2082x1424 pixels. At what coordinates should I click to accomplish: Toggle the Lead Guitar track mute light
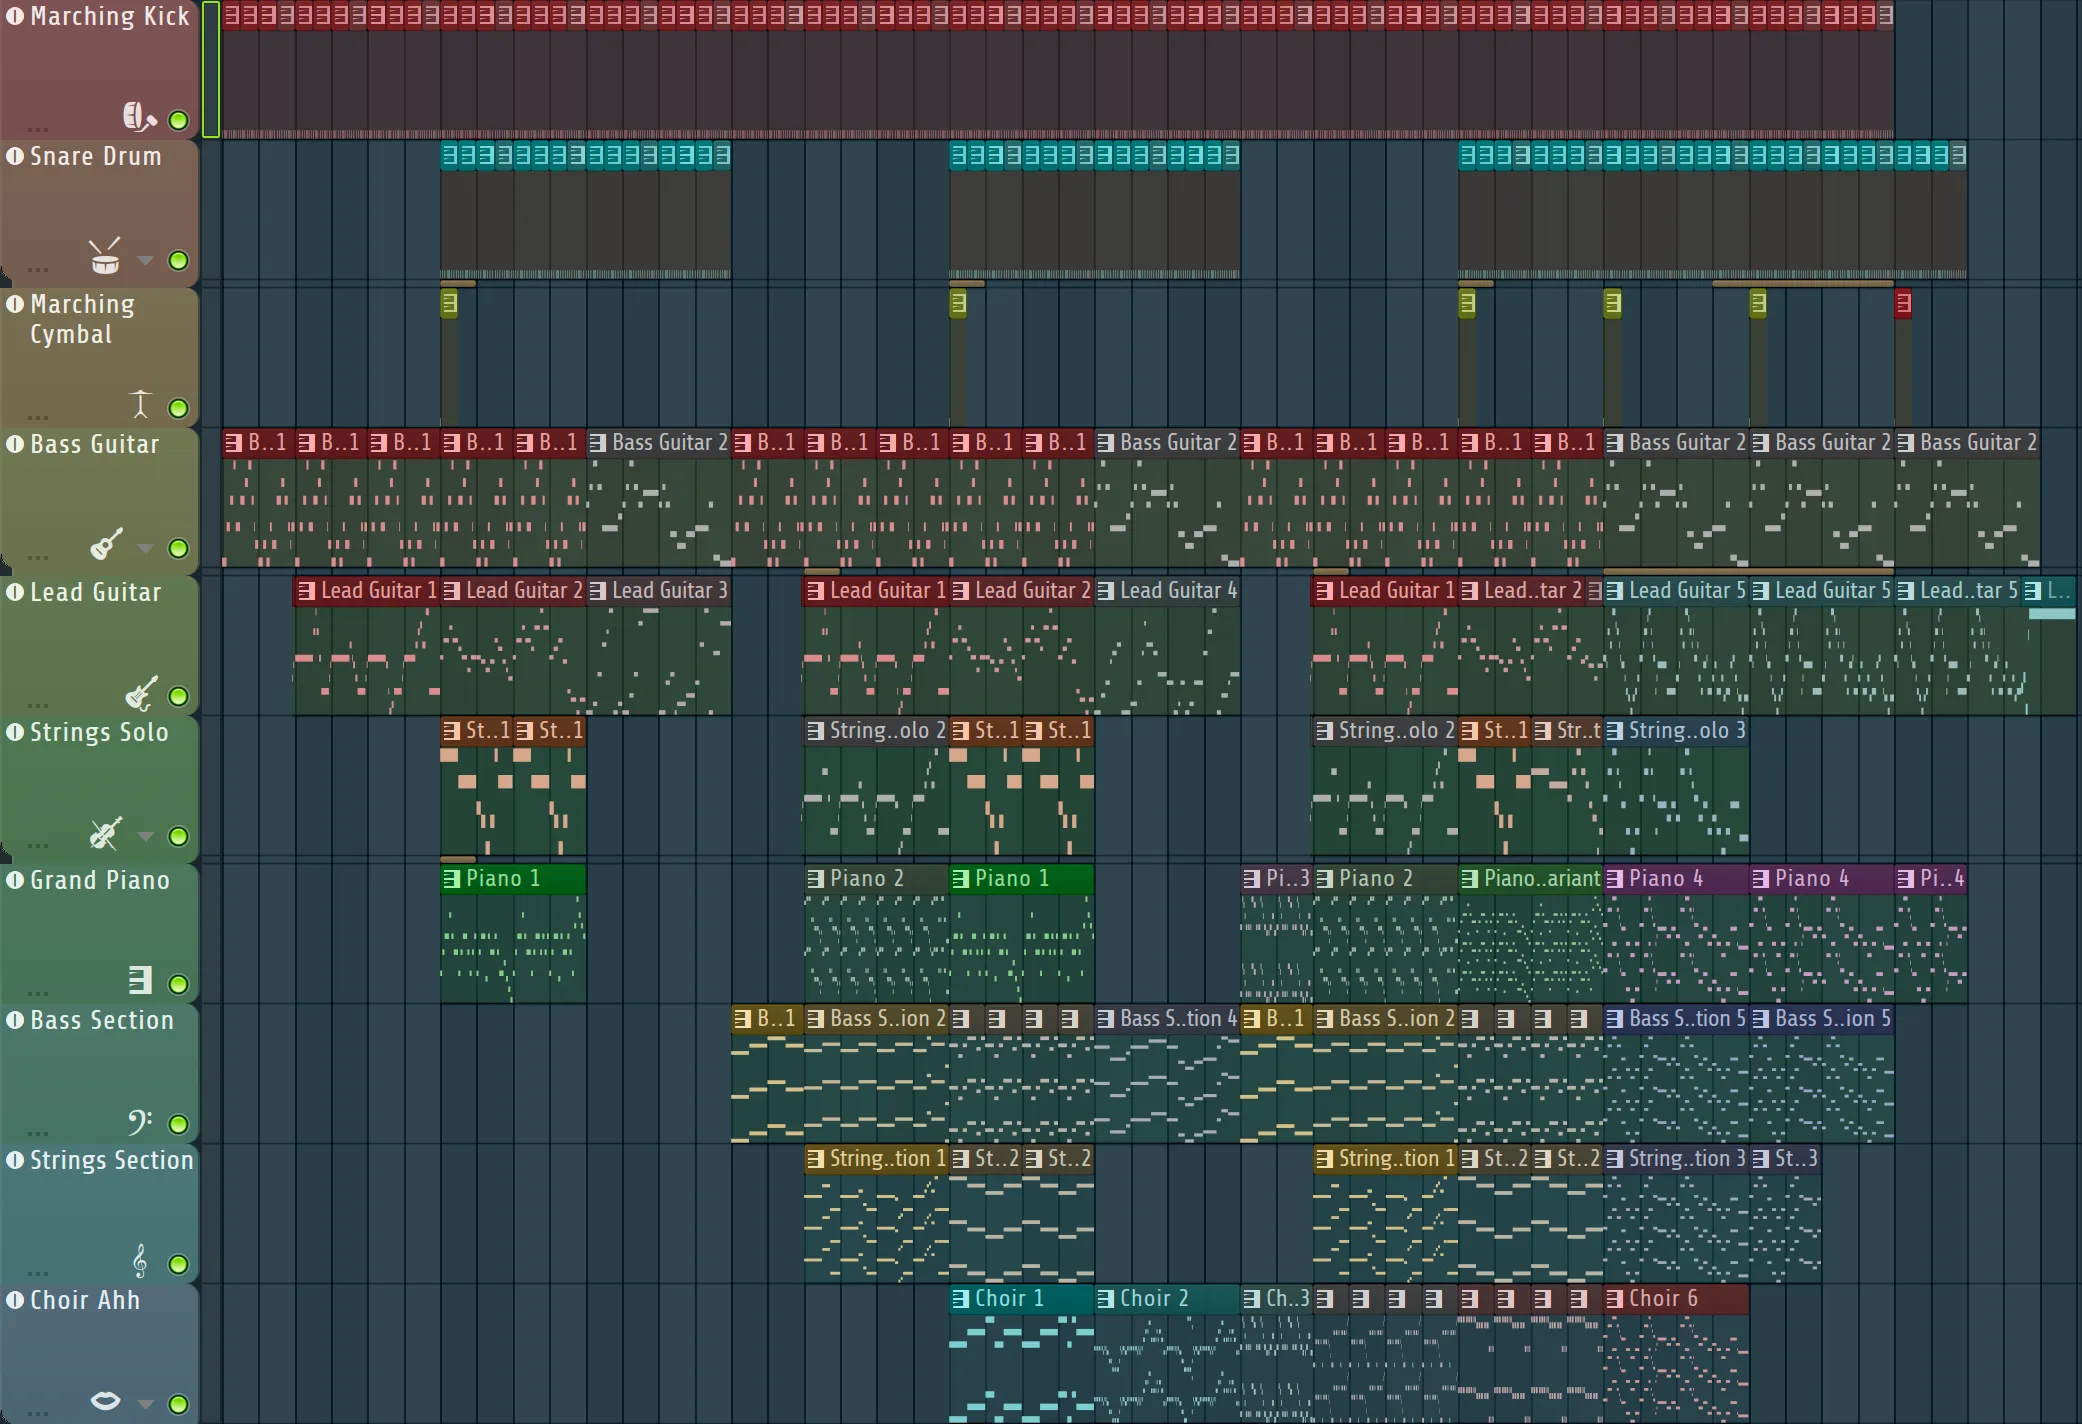(x=179, y=696)
